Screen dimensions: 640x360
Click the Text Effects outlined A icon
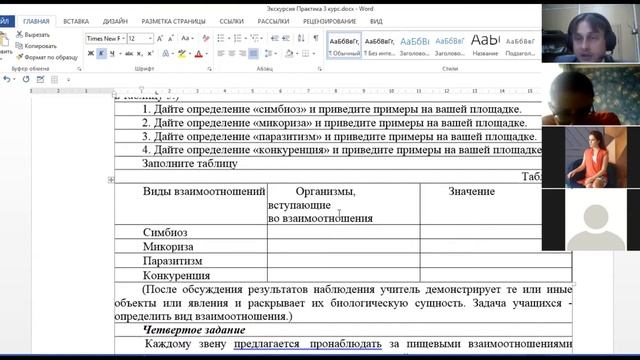tap(165, 53)
